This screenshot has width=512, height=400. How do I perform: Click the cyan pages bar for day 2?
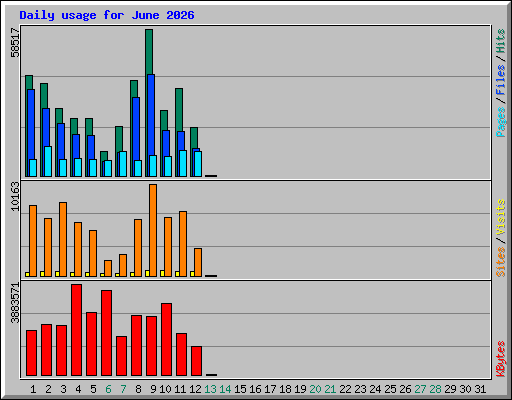click(x=48, y=161)
